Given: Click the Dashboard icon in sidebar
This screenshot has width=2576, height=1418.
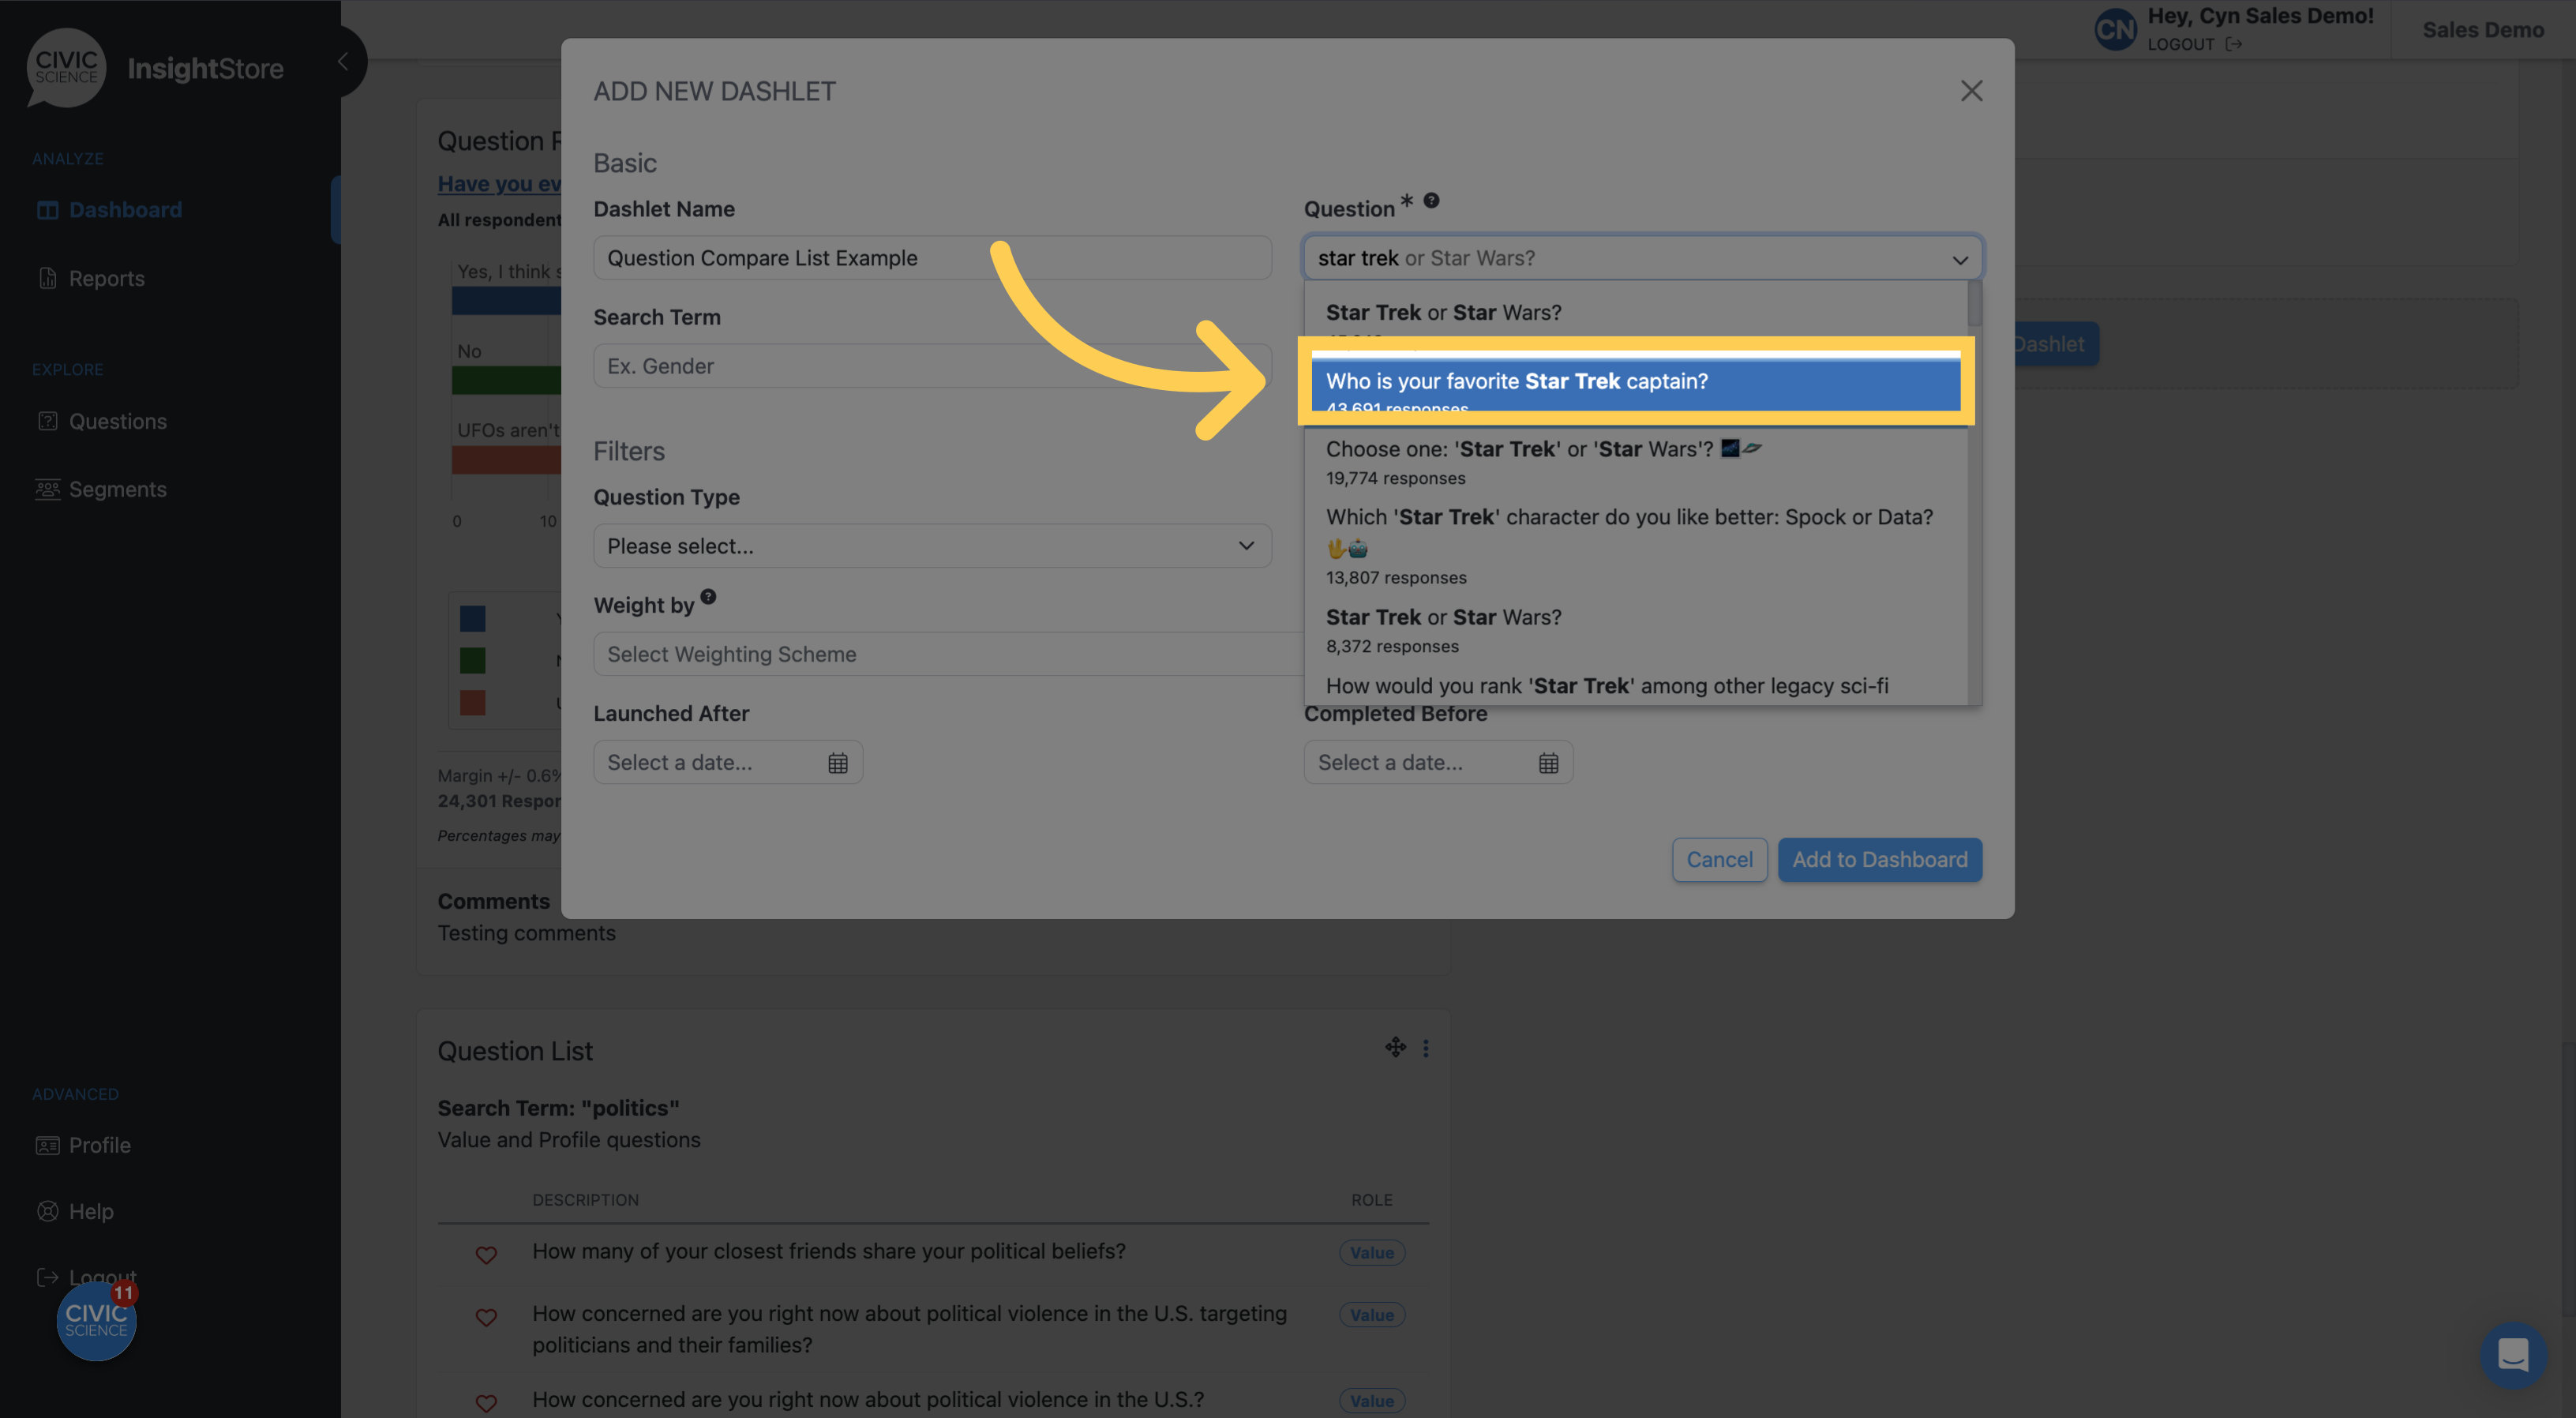Looking at the screenshot, I should [x=47, y=208].
